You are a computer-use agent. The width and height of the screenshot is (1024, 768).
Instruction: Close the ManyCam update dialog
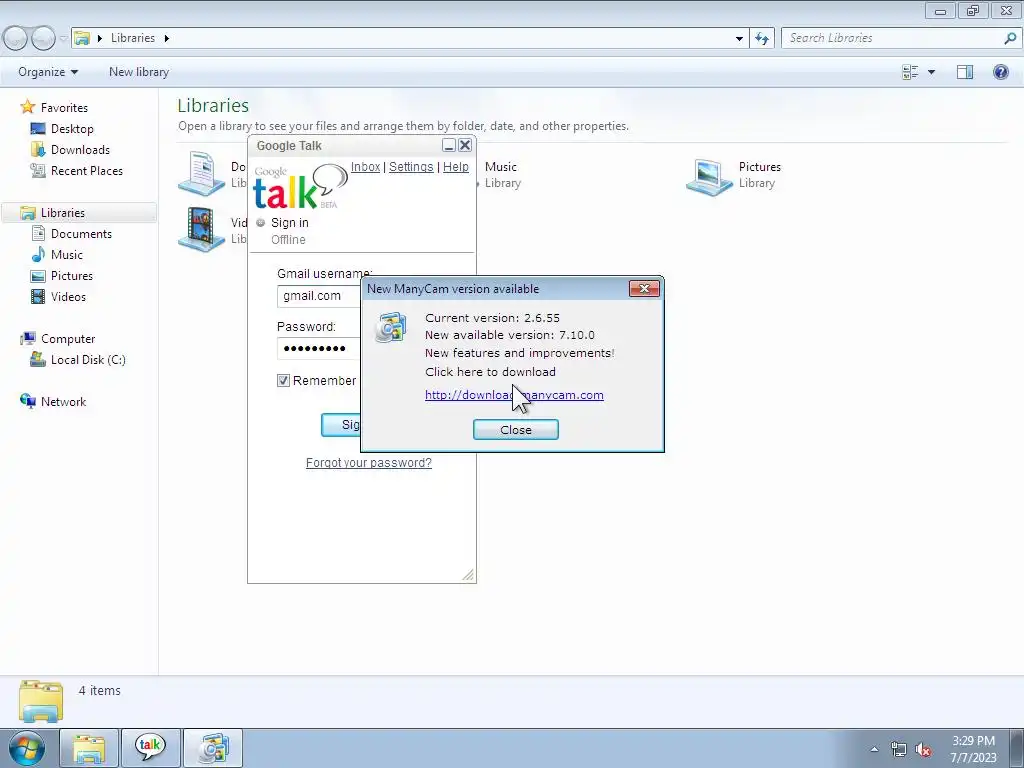pyautogui.click(x=515, y=430)
